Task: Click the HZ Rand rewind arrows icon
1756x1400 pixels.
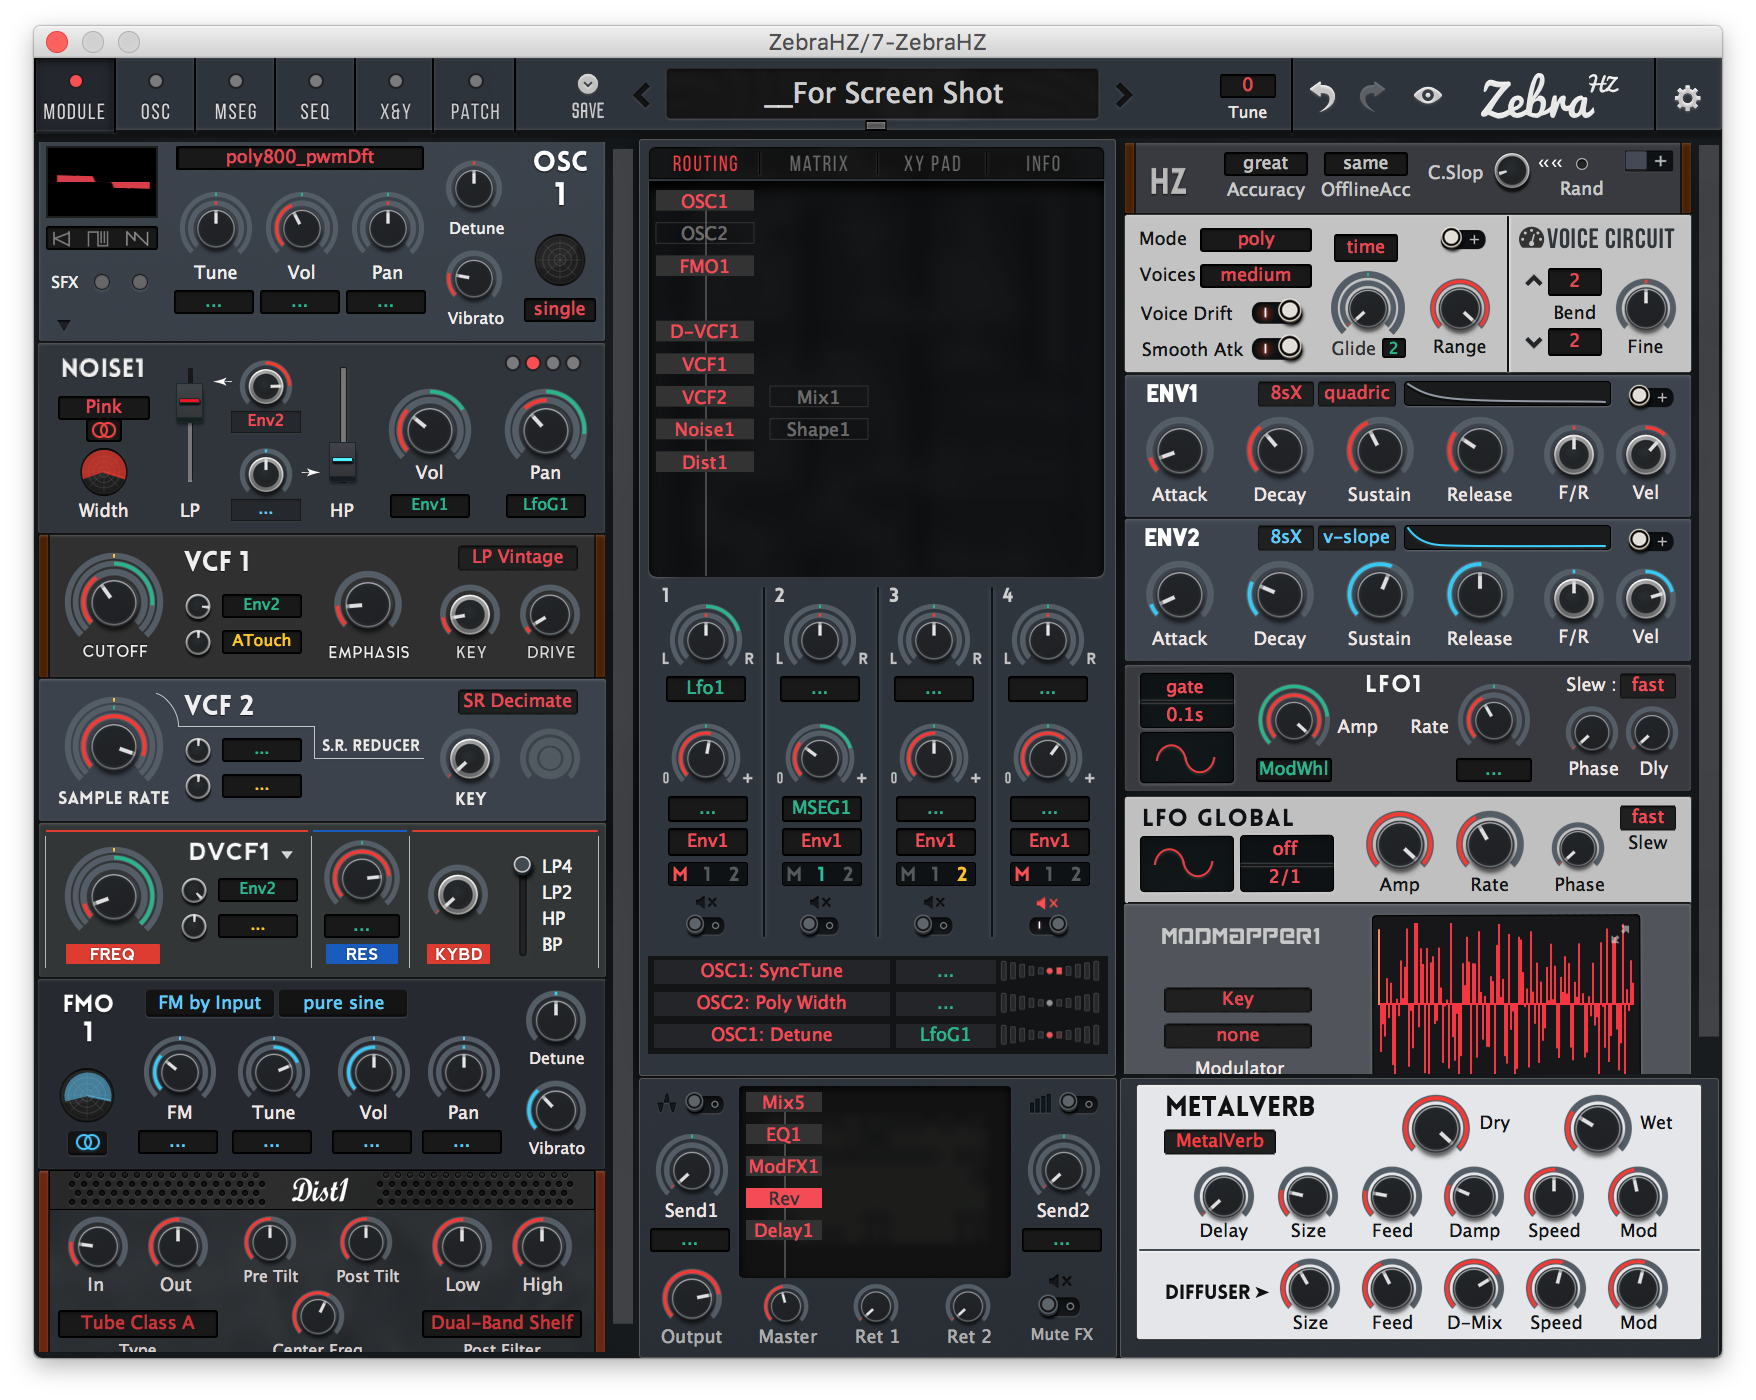Action: [1550, 163]
